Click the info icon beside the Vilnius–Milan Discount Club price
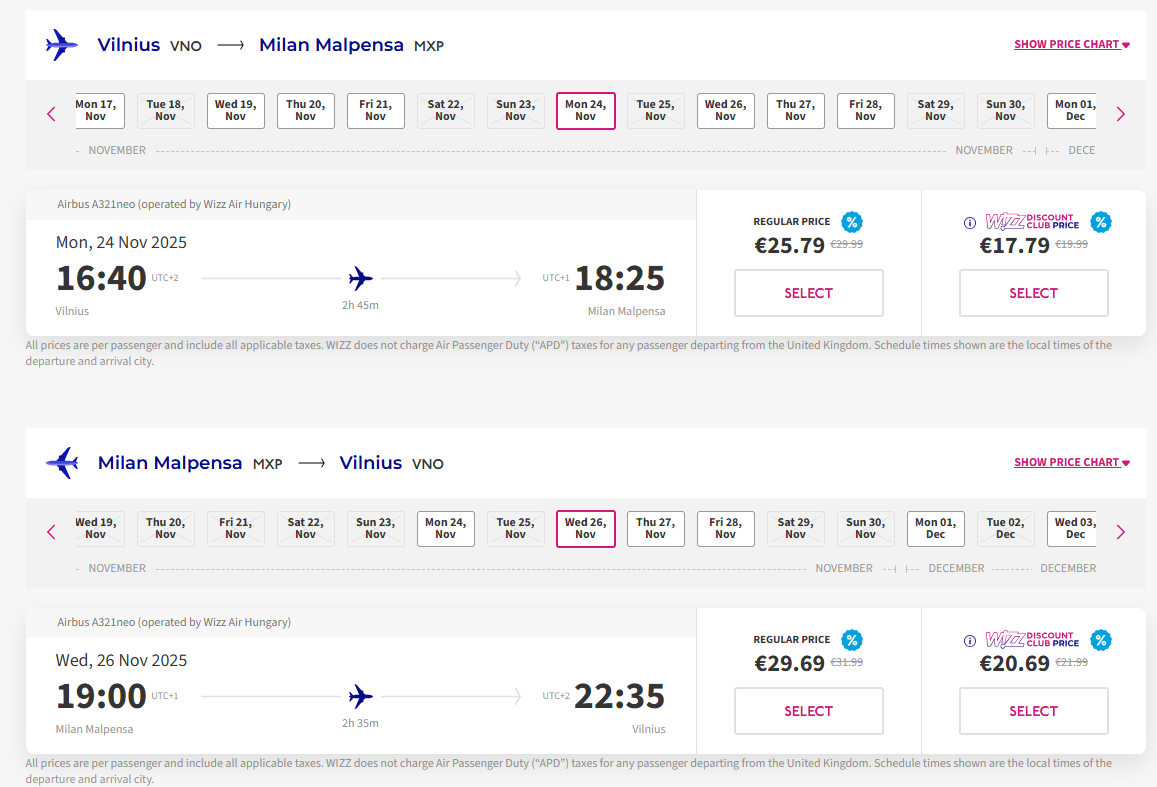The image size is (1157, 787). 969,223
